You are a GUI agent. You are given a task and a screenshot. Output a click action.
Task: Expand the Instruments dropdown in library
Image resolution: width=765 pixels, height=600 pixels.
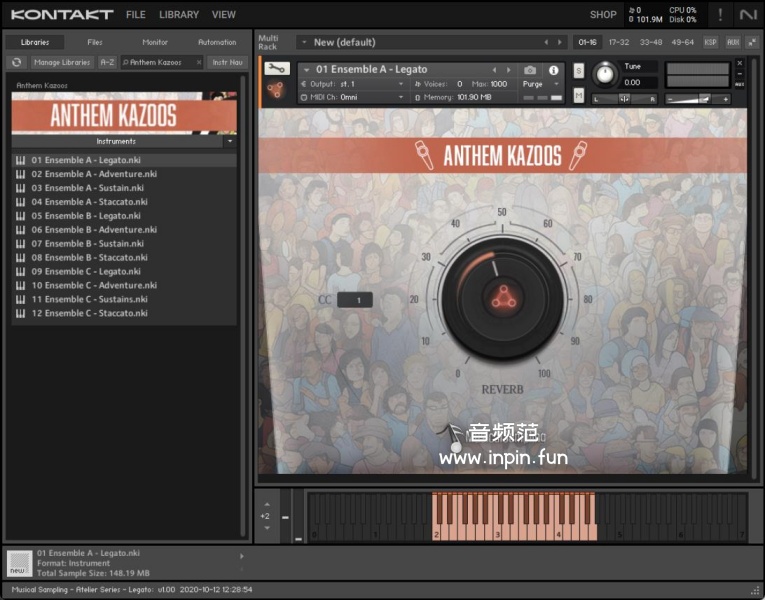coord(230,142)
